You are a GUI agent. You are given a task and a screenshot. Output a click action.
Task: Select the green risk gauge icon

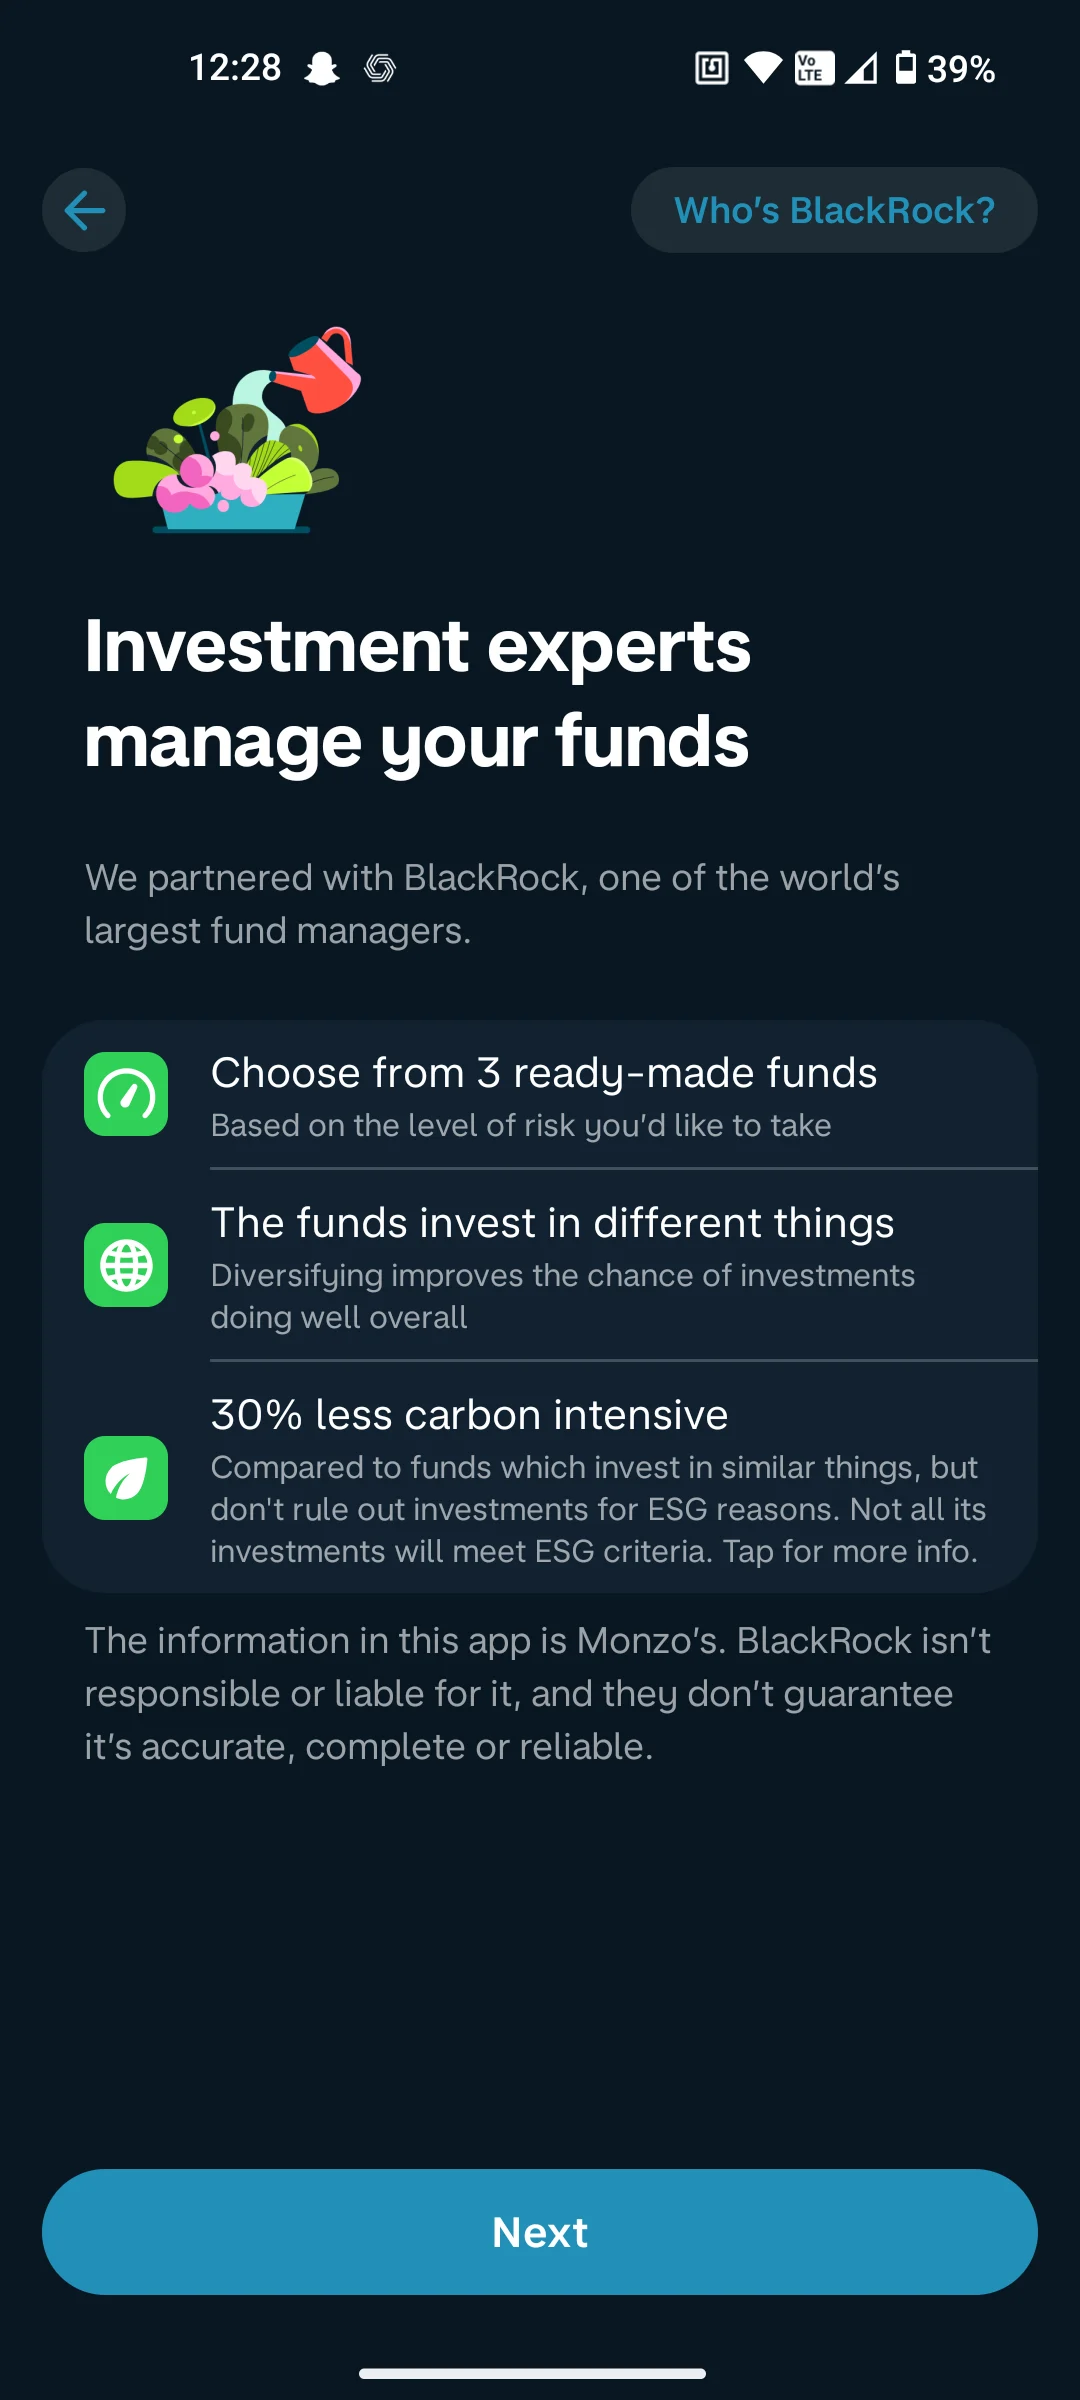coord(126,1093)
